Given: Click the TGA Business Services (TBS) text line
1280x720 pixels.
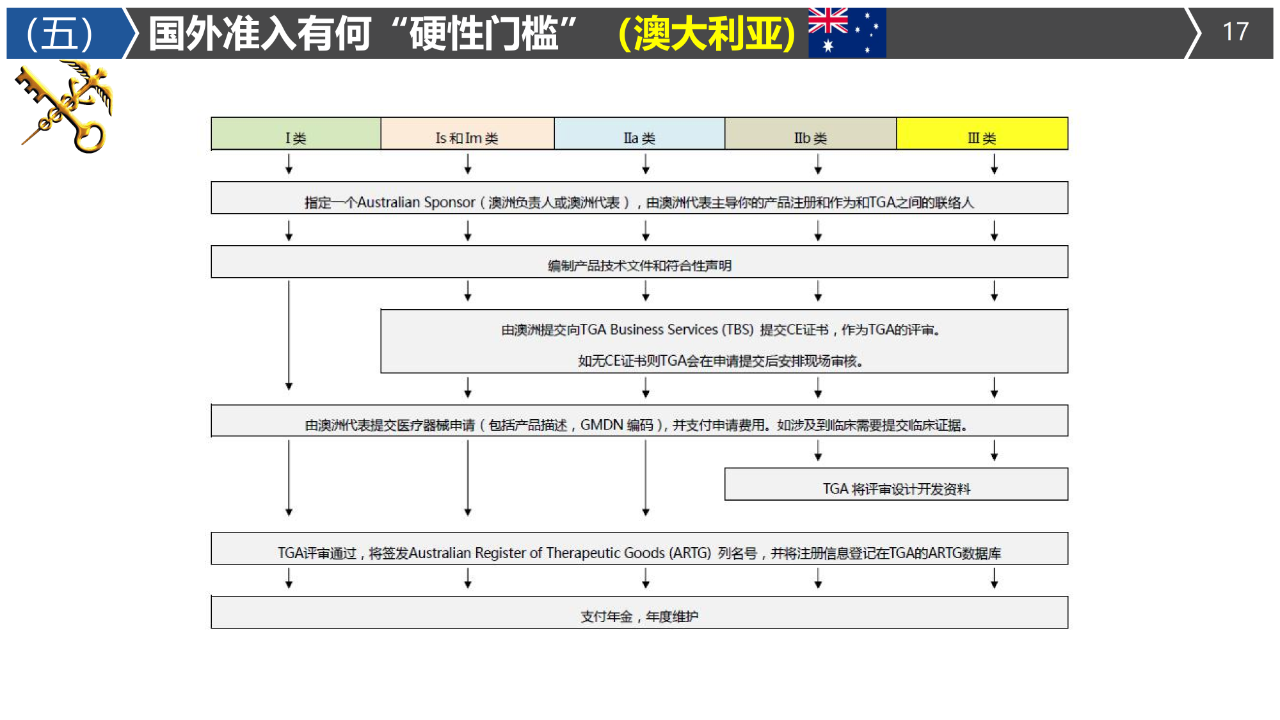Looking at the screenshot, I should tap(720, 329).
